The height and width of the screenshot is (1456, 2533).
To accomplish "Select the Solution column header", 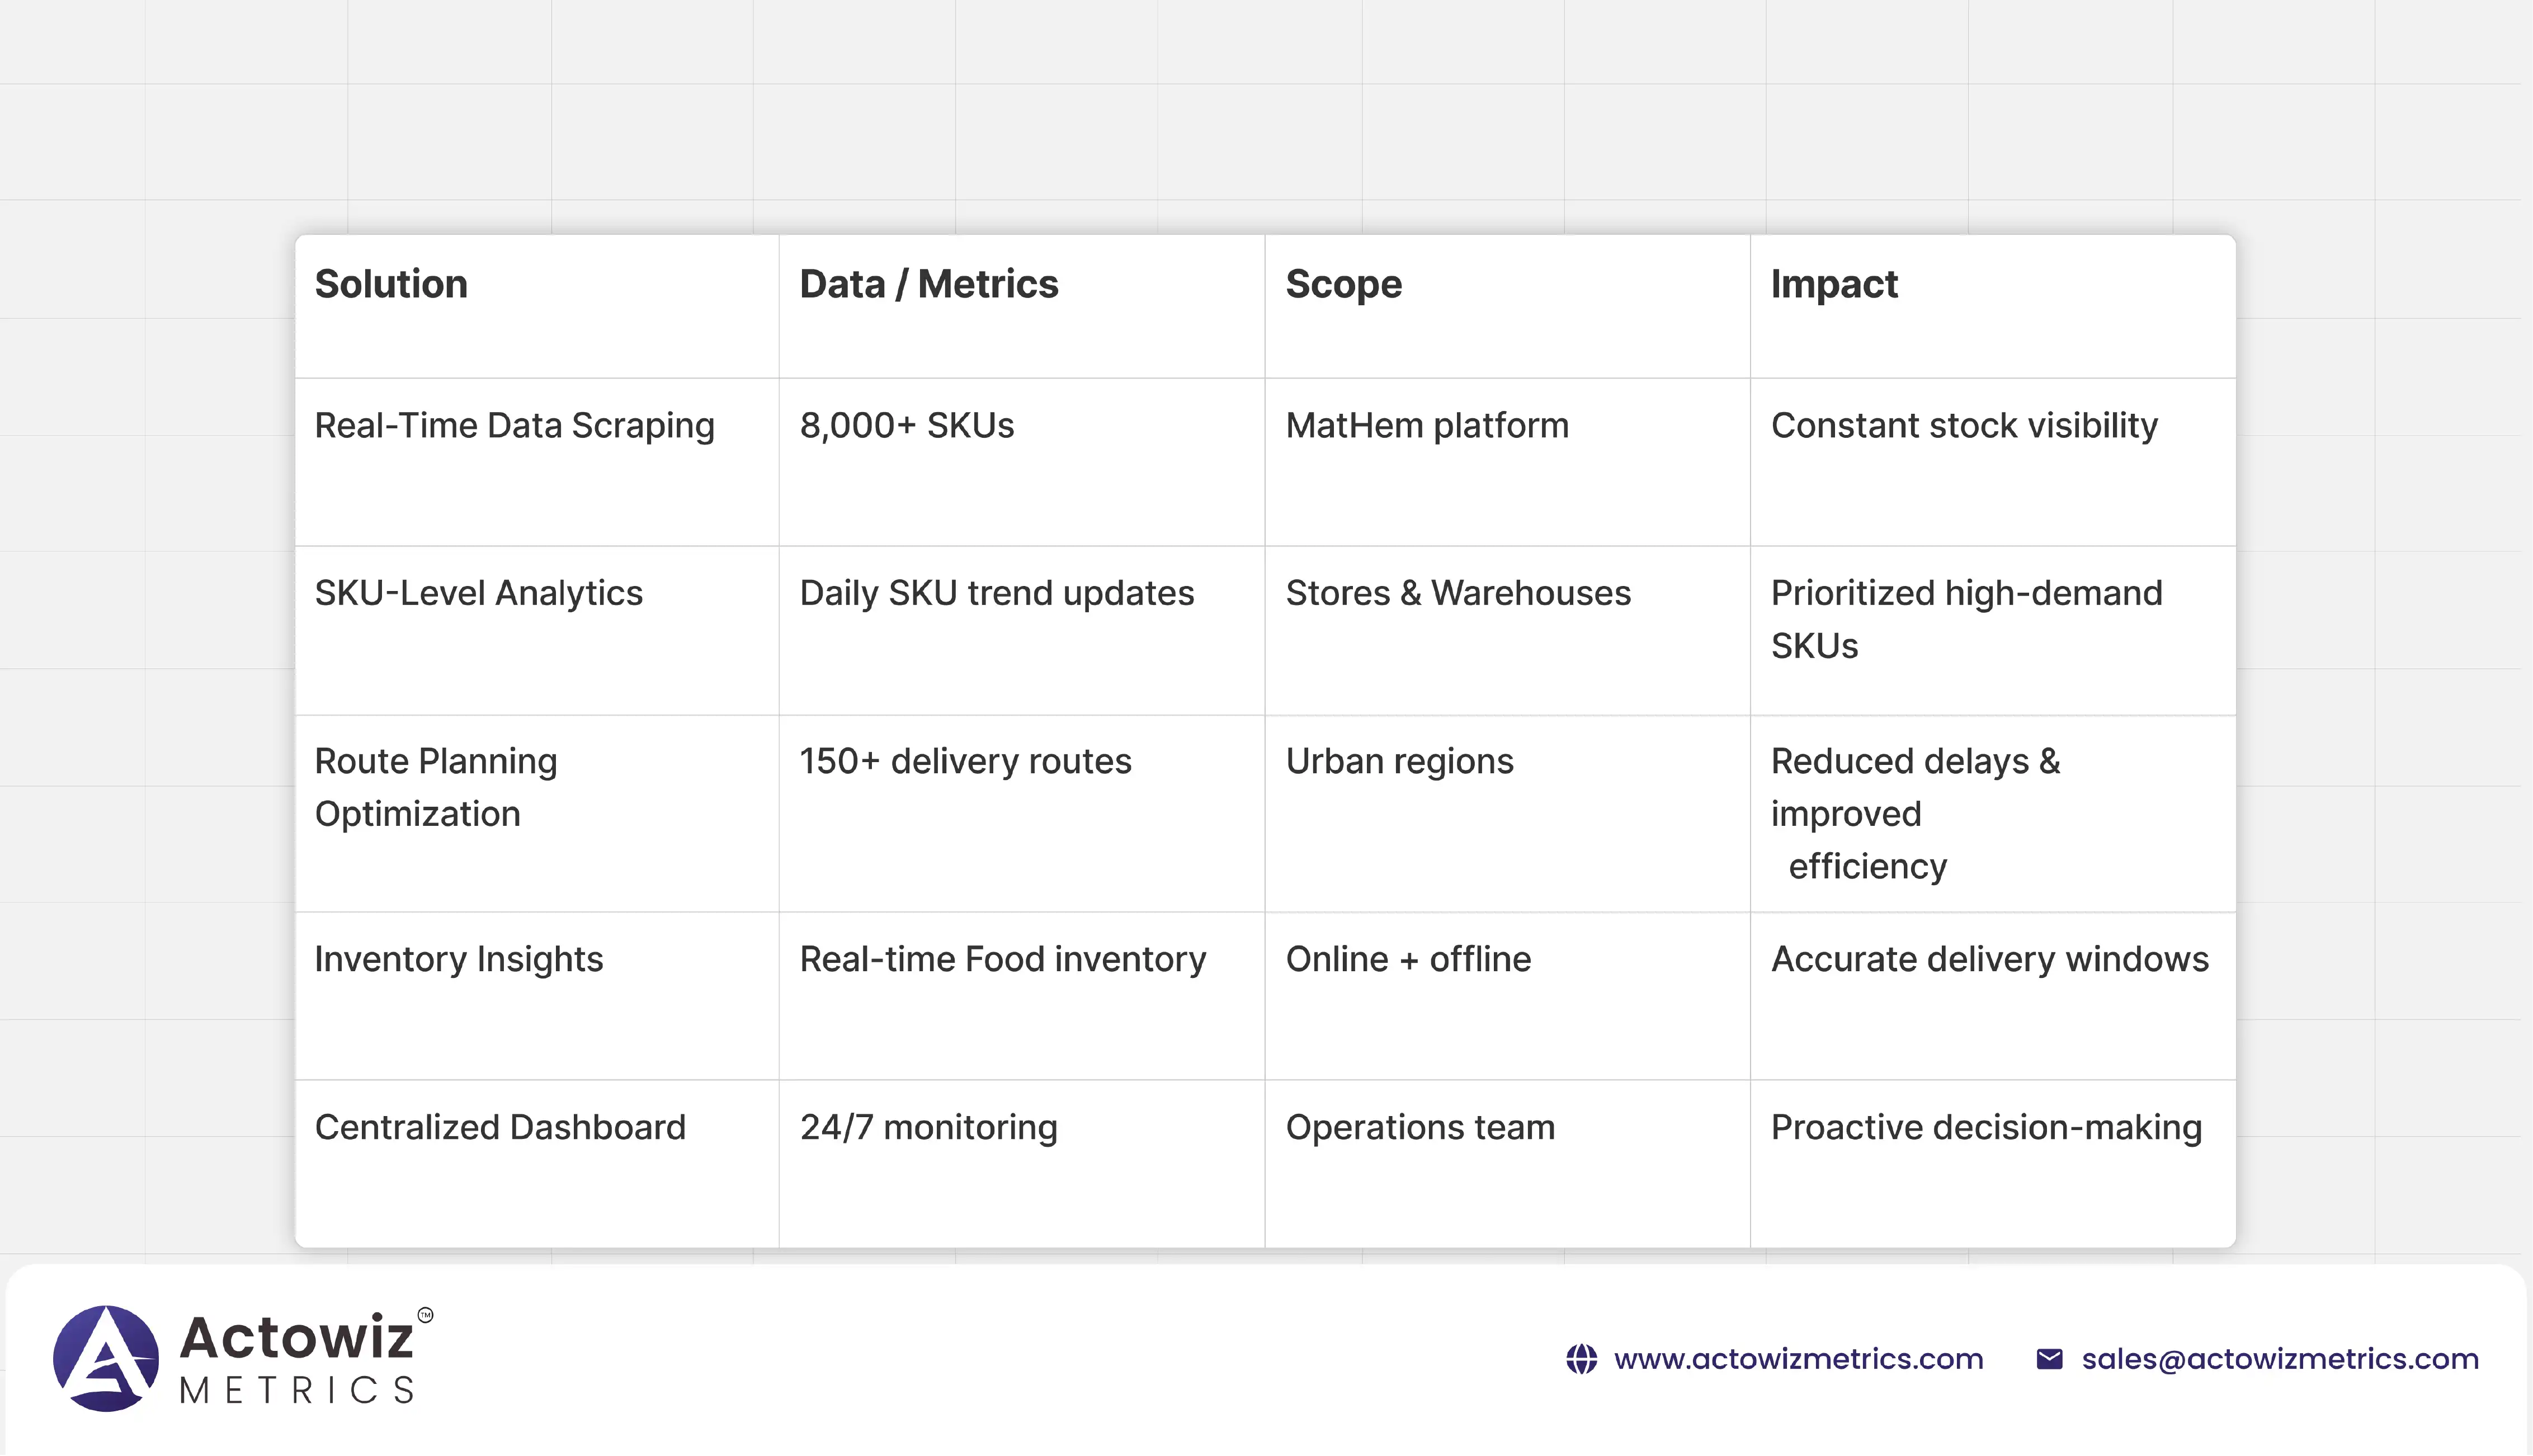I will point(391,285).
